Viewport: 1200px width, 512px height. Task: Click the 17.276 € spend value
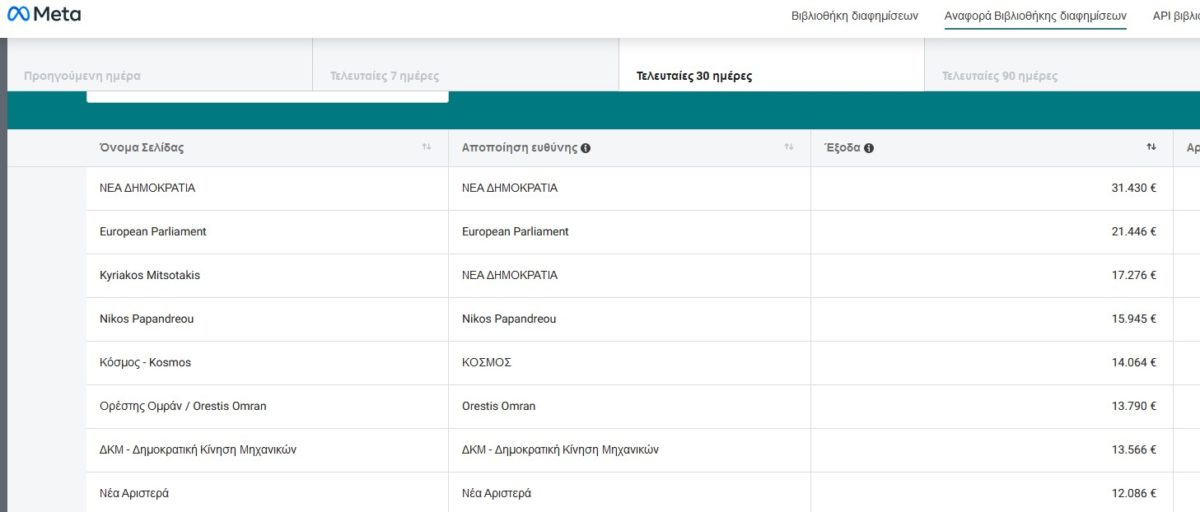[1134, 275]
